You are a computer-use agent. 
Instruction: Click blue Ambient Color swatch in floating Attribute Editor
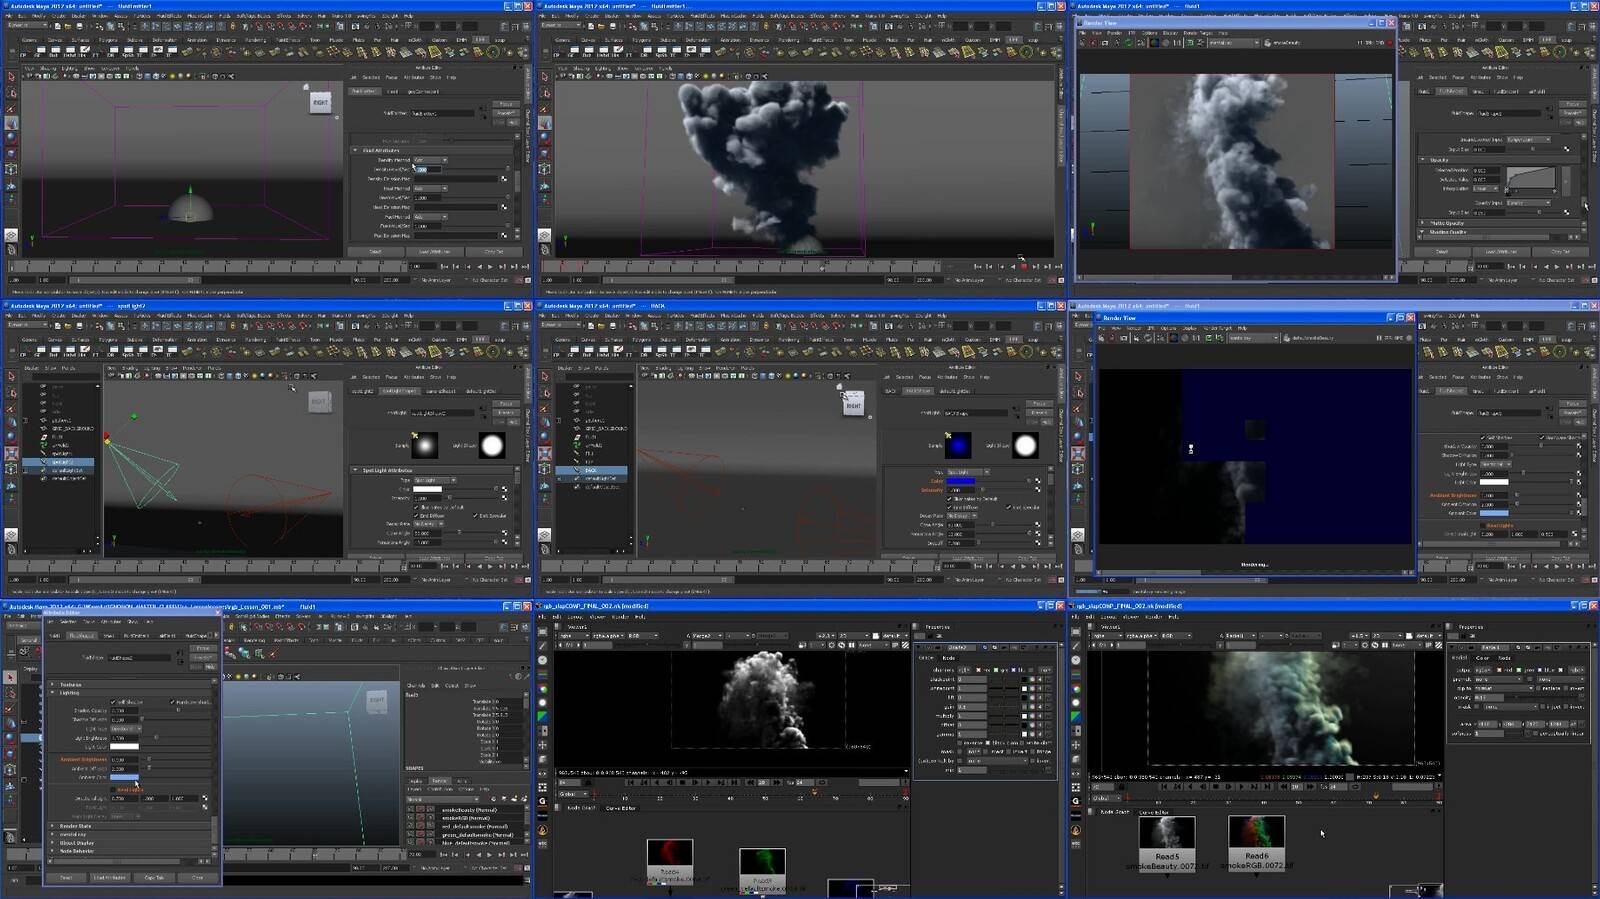[x=124, y=777]
